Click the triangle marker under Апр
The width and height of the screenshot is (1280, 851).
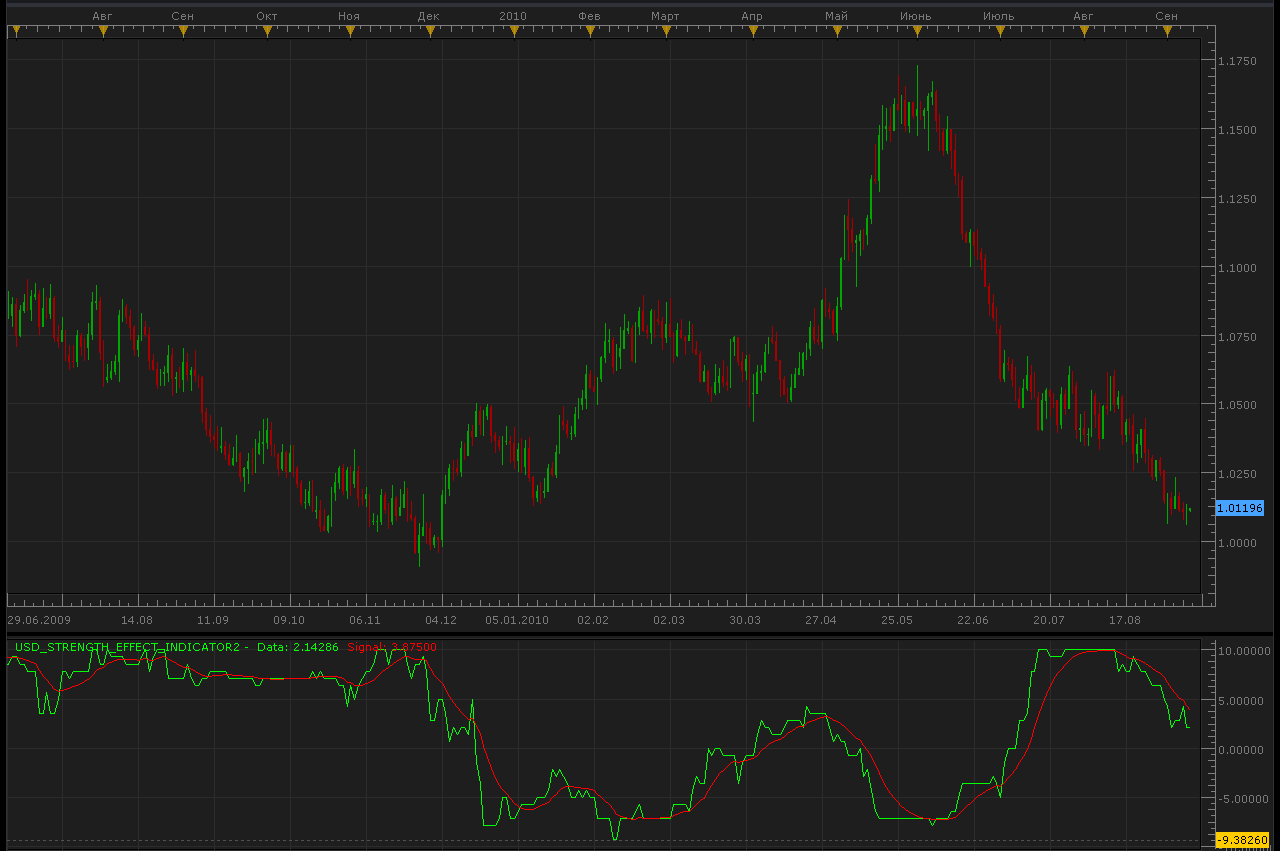coord(752,33)
